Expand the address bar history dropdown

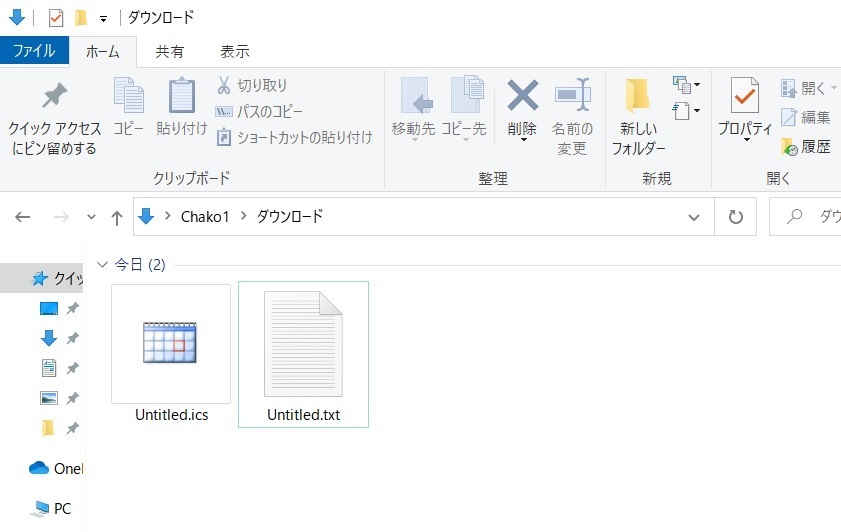click(694, 217)
